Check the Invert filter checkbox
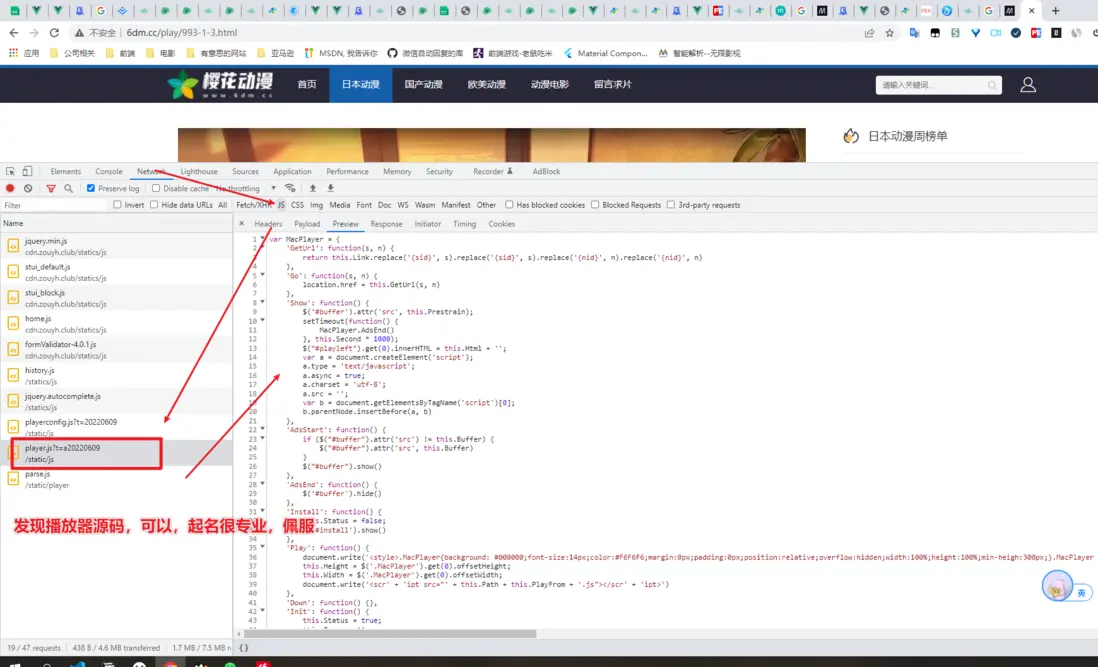This screenshot has height=667, width=1098. (x=117, y=205)
